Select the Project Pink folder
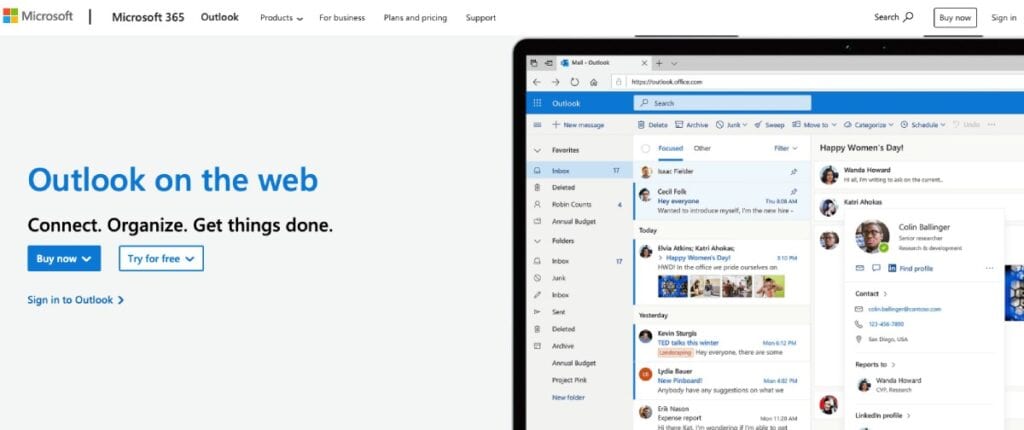The height and width of the screenshot is (430, 1024). 569,380
